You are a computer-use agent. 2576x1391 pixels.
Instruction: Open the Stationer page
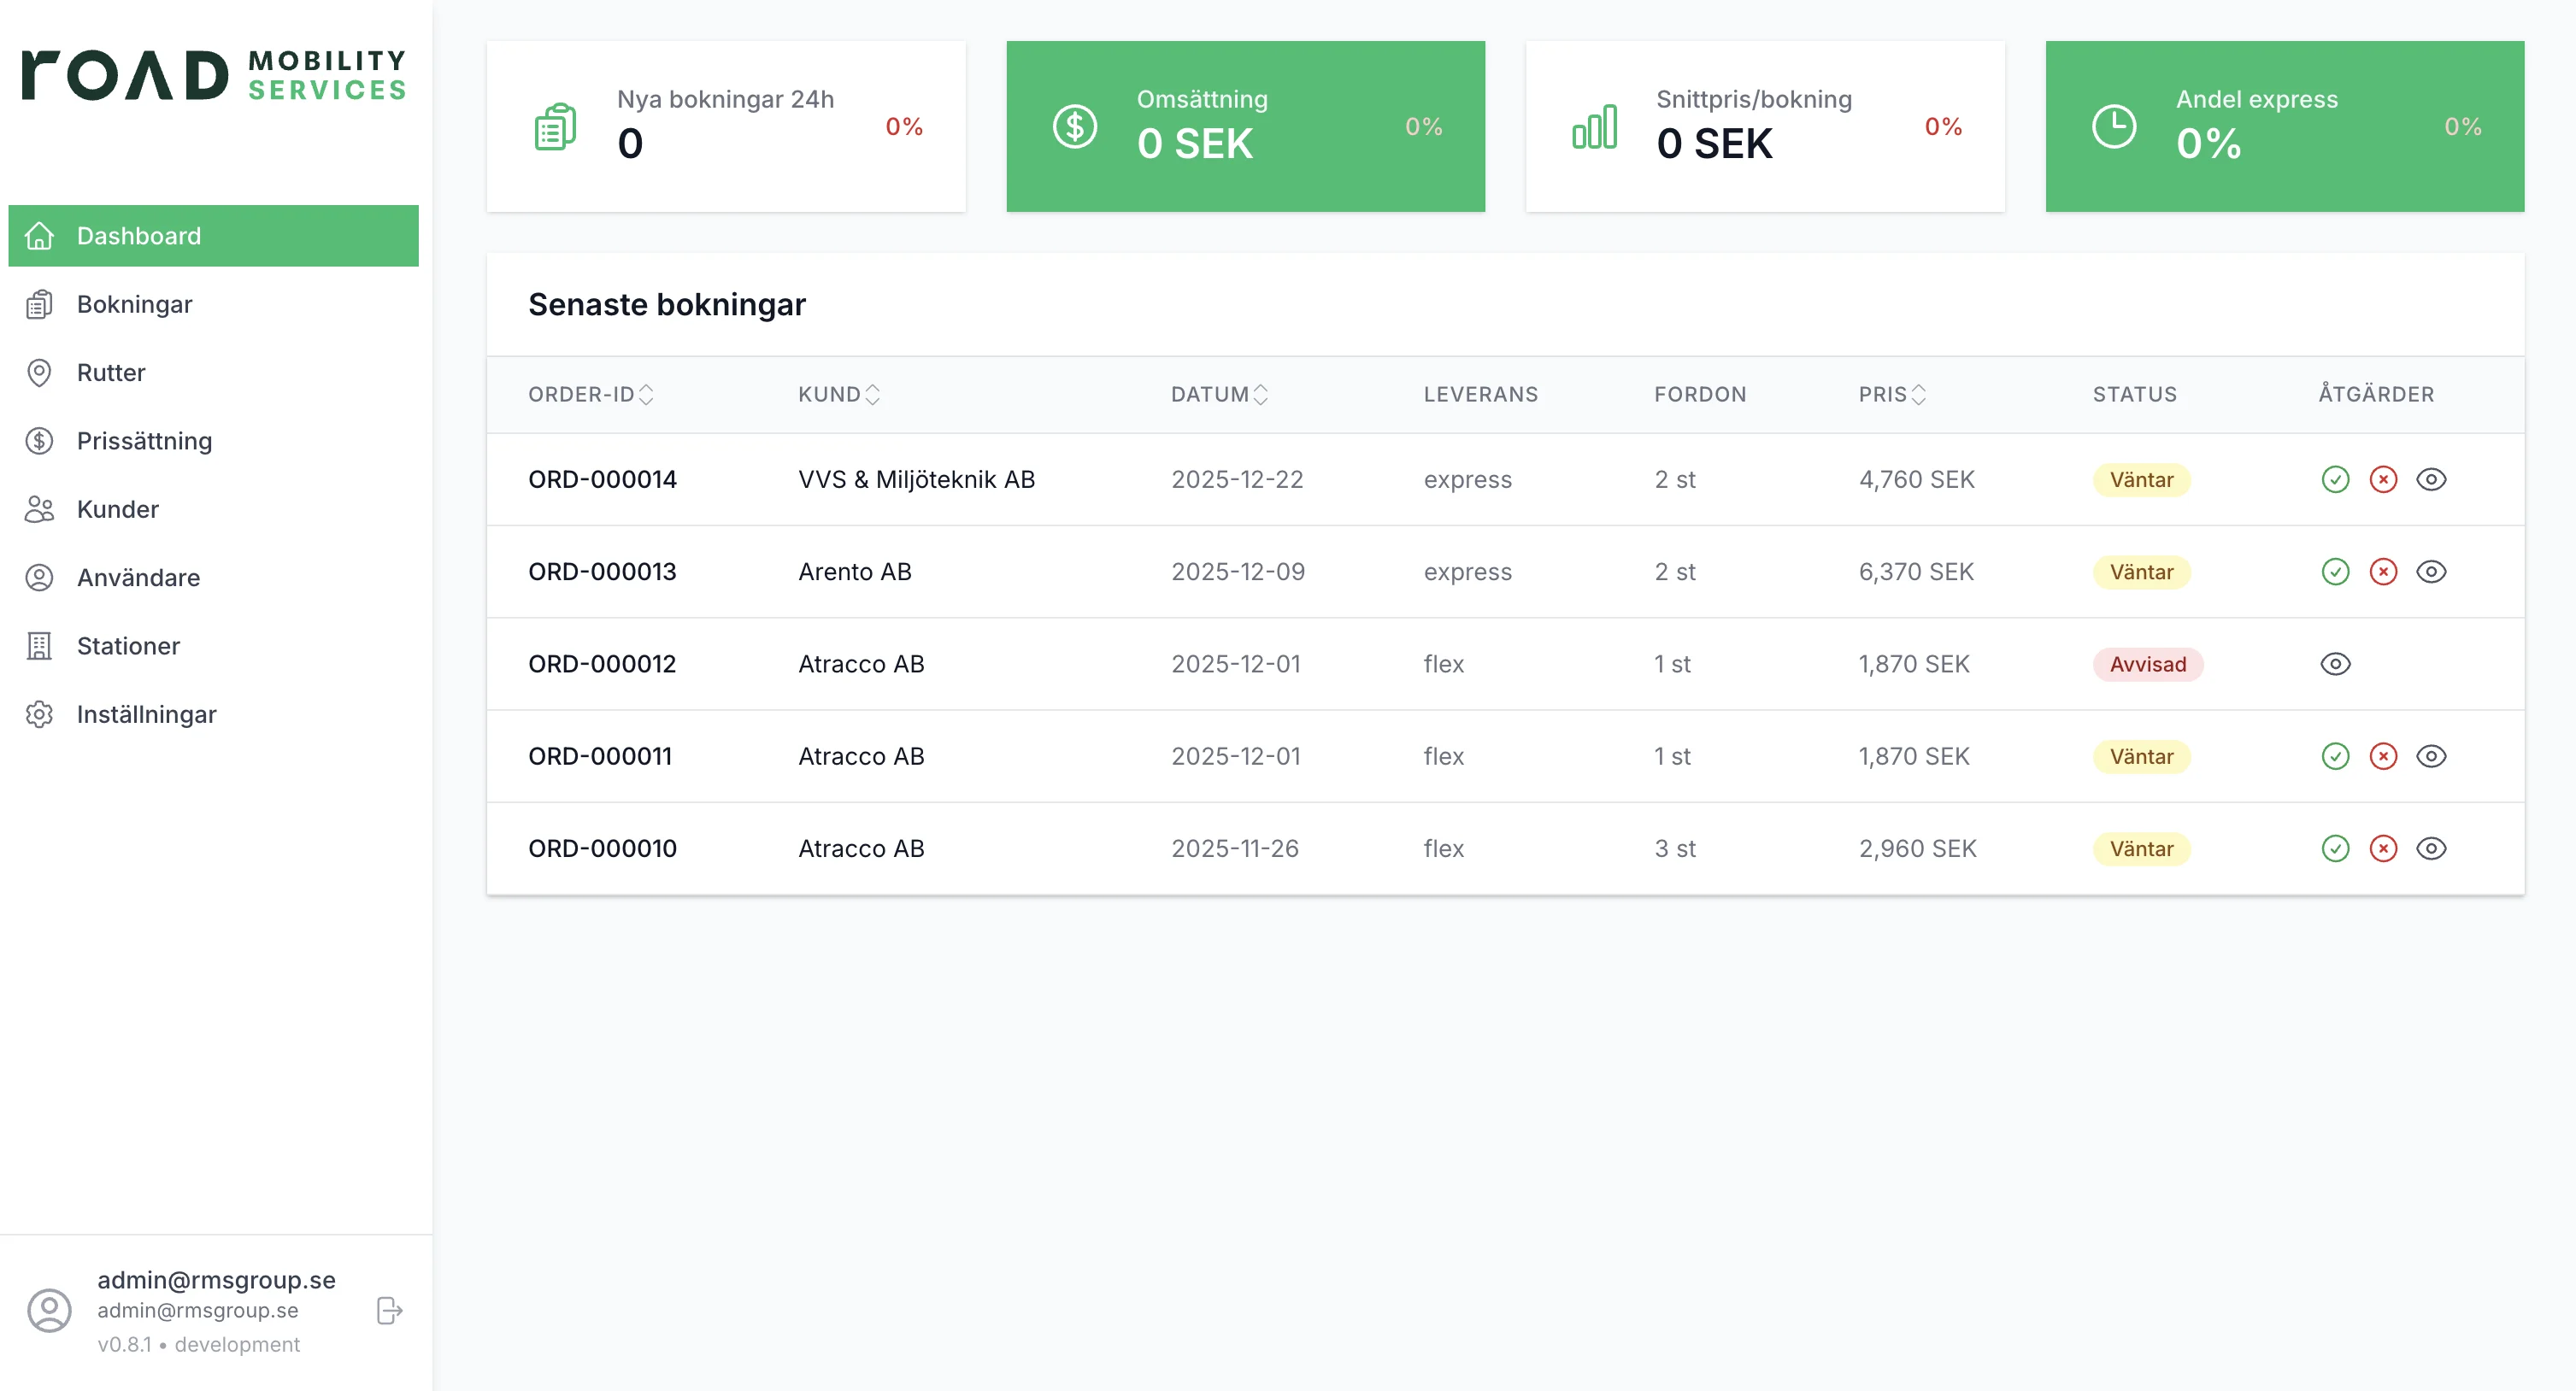click(128, 646)
